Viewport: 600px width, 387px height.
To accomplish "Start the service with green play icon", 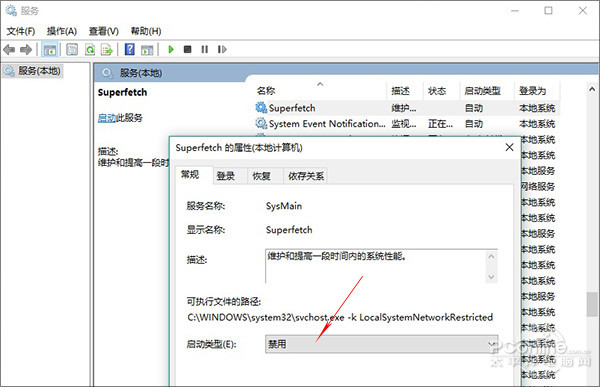I will tap(171, 49).
